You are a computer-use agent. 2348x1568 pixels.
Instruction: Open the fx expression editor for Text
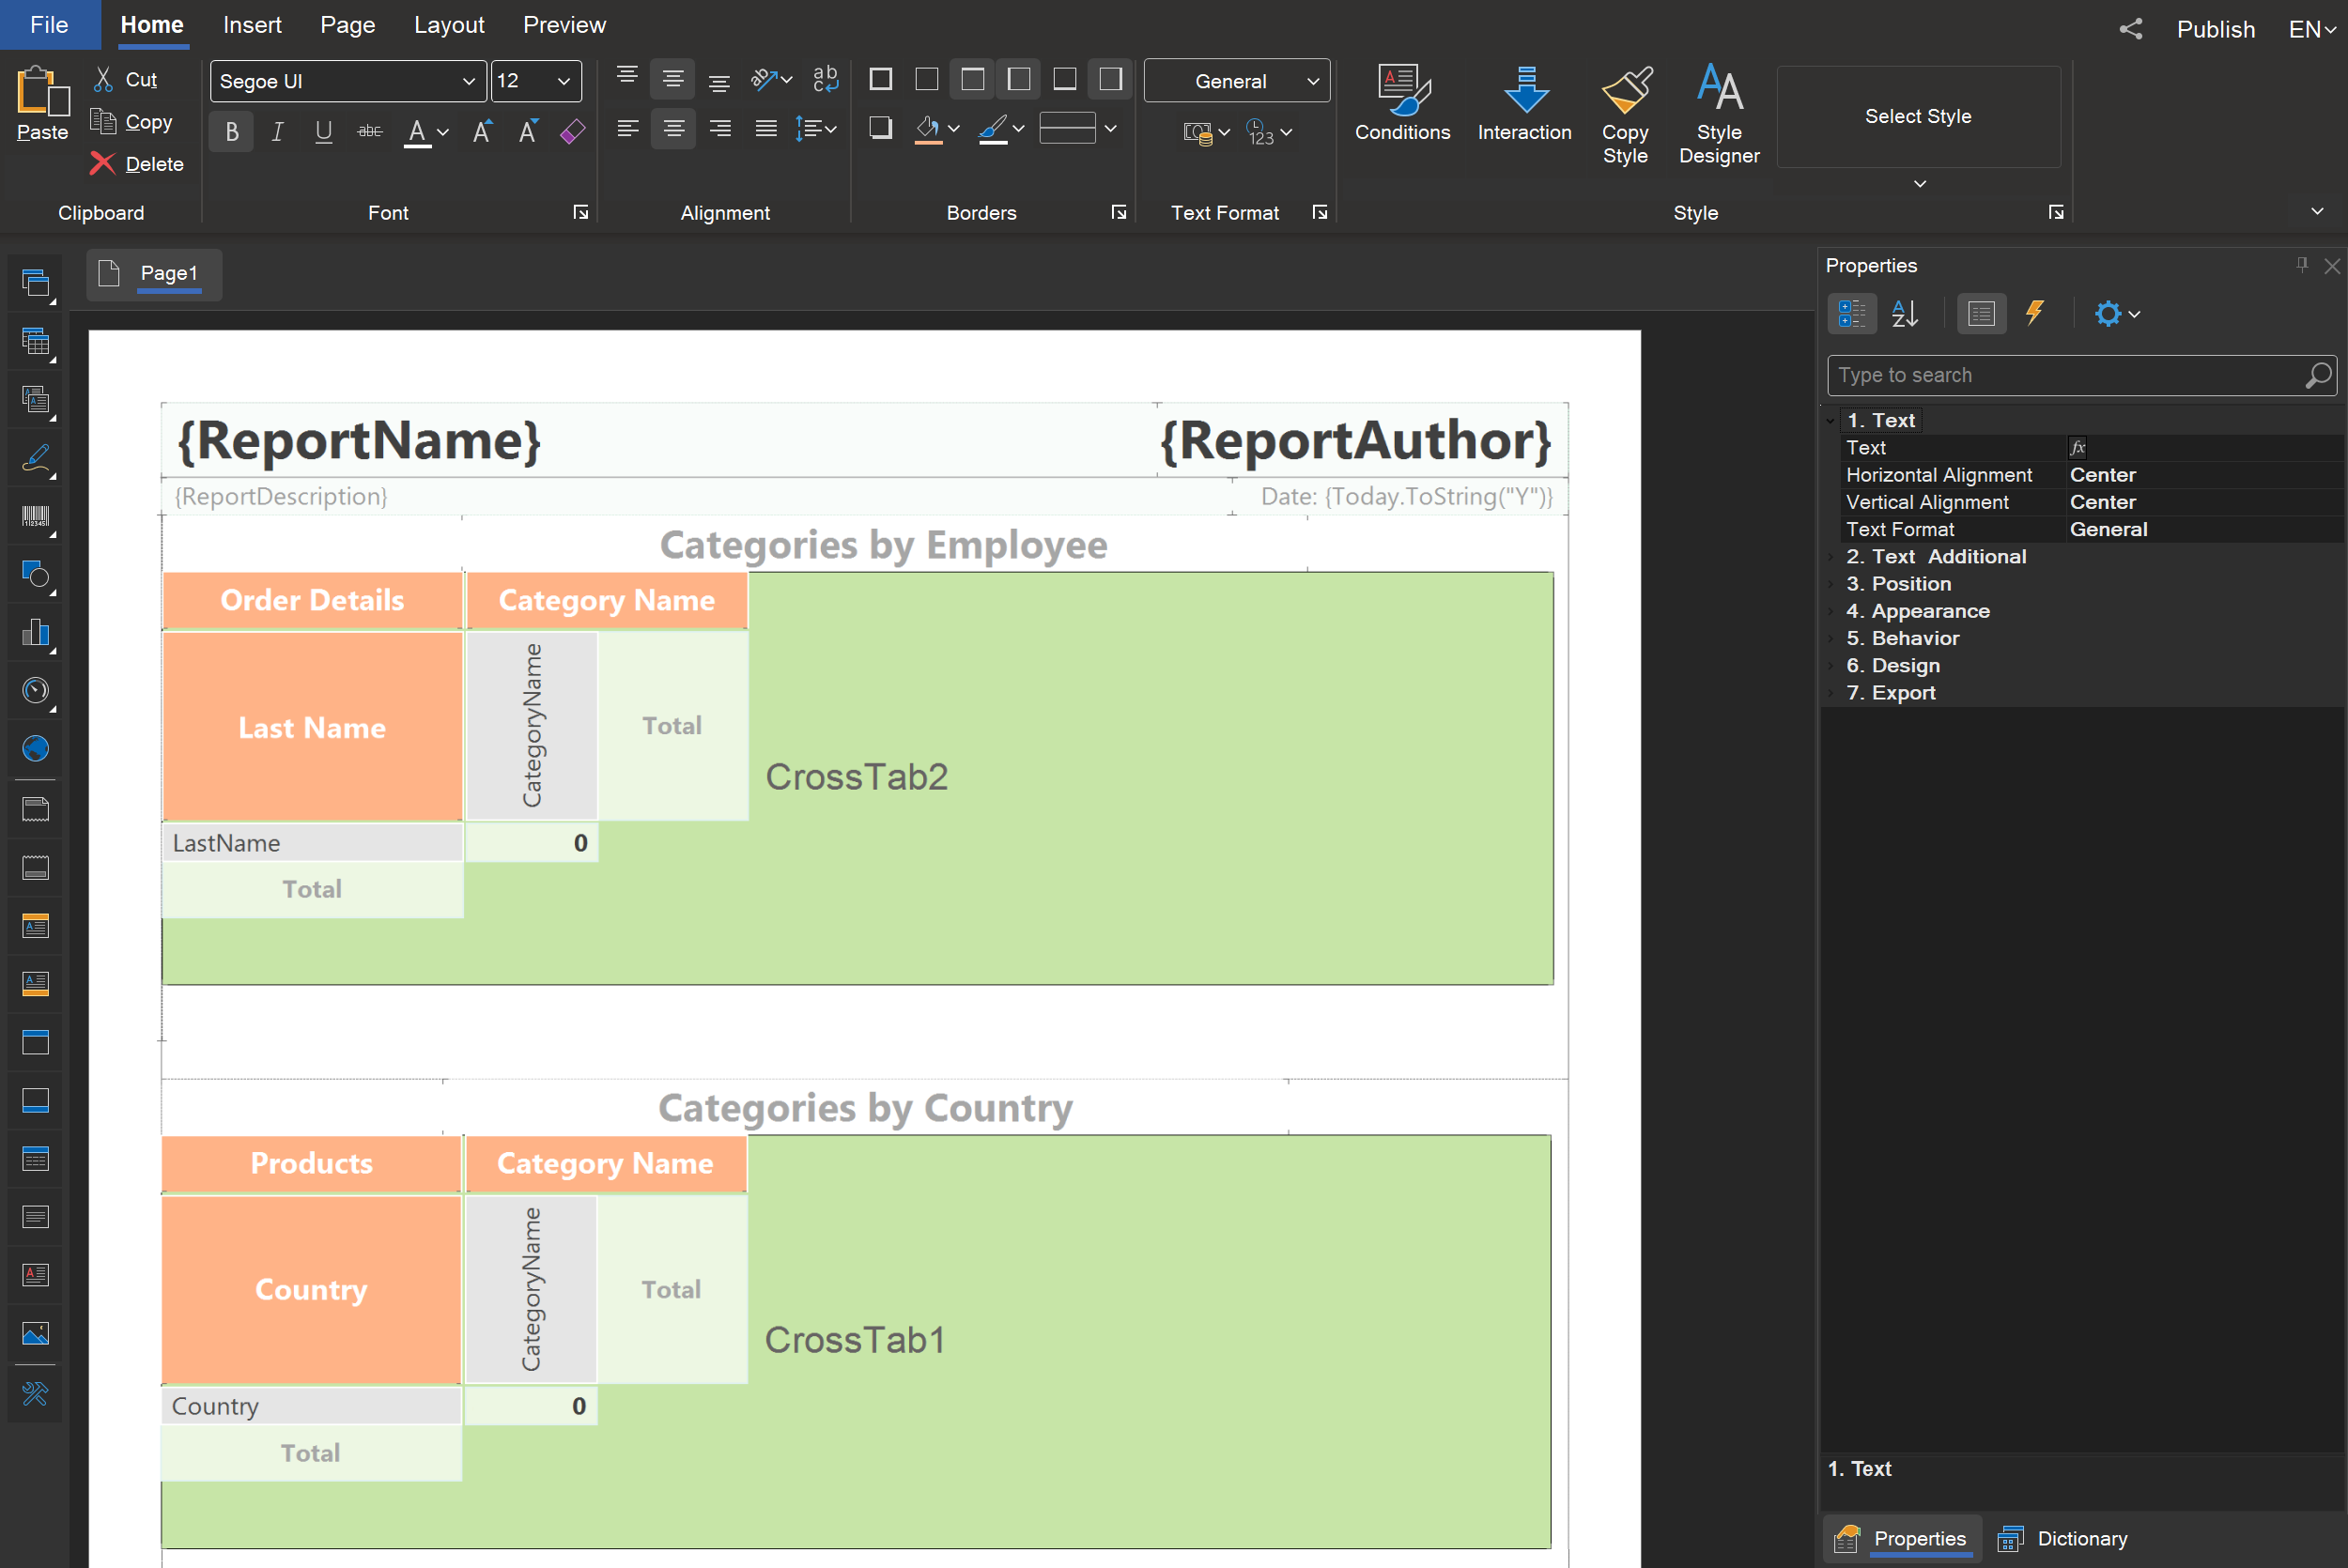tap(2077, 447)
